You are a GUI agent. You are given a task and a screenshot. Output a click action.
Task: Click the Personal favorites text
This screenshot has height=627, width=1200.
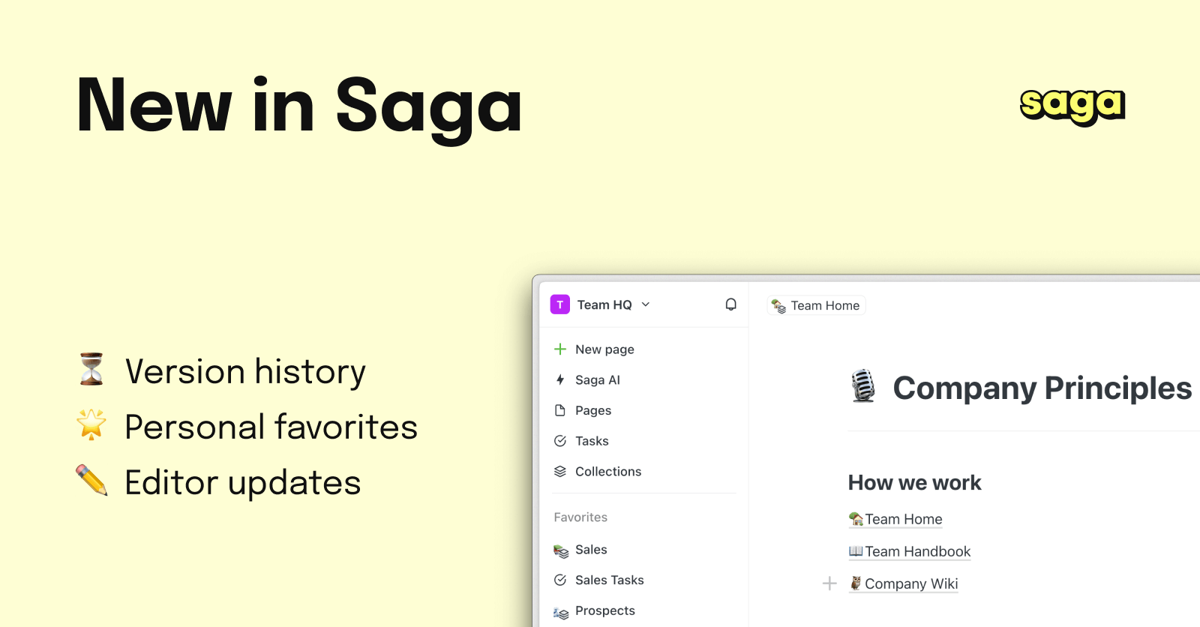[x=271, y=427]
